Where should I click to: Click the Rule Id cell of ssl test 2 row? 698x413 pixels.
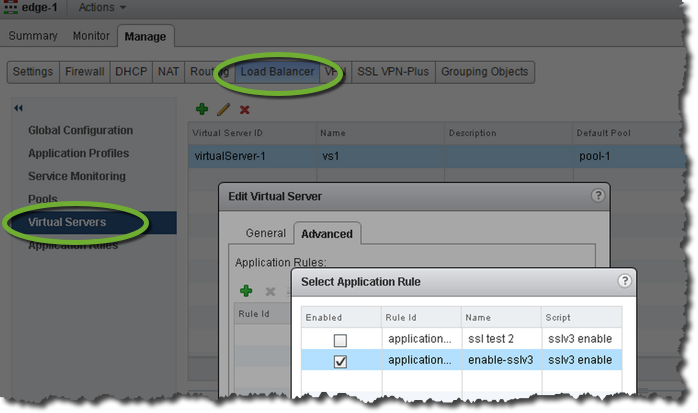click(421, 339)
